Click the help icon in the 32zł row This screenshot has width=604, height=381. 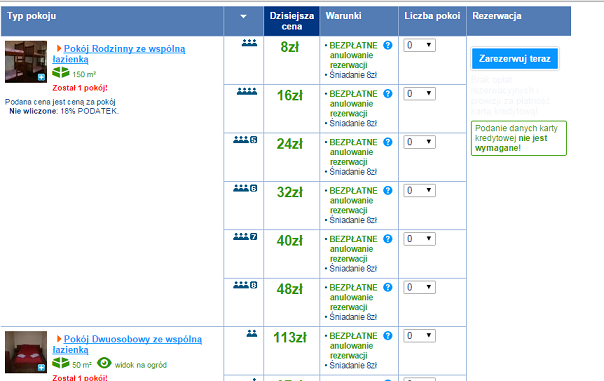pyautogui.click(x=388, y=191)
